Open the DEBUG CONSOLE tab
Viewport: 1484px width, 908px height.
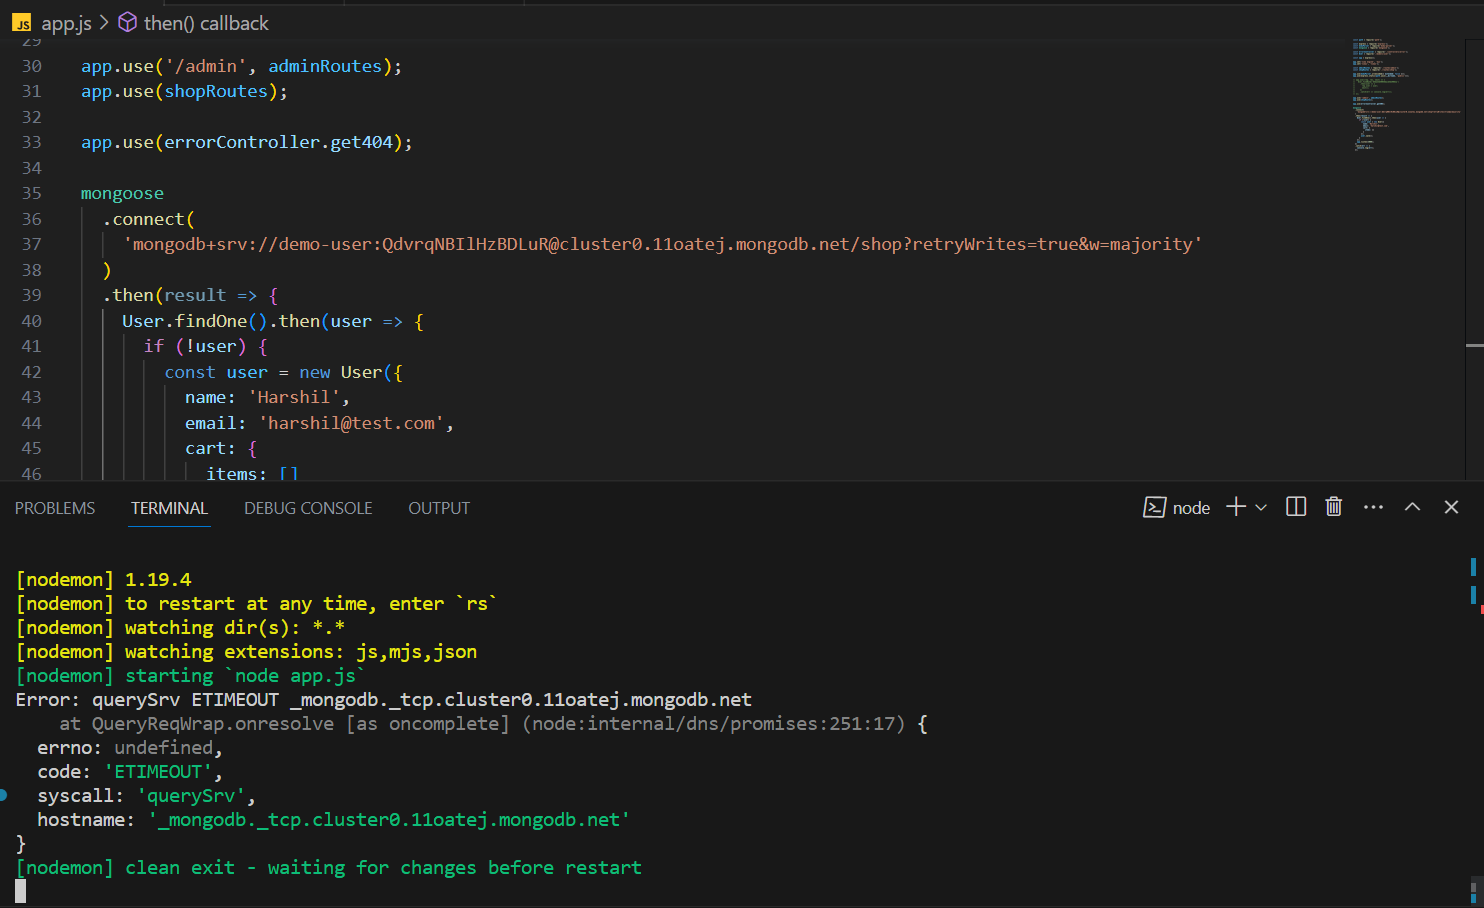coord(308,508)
